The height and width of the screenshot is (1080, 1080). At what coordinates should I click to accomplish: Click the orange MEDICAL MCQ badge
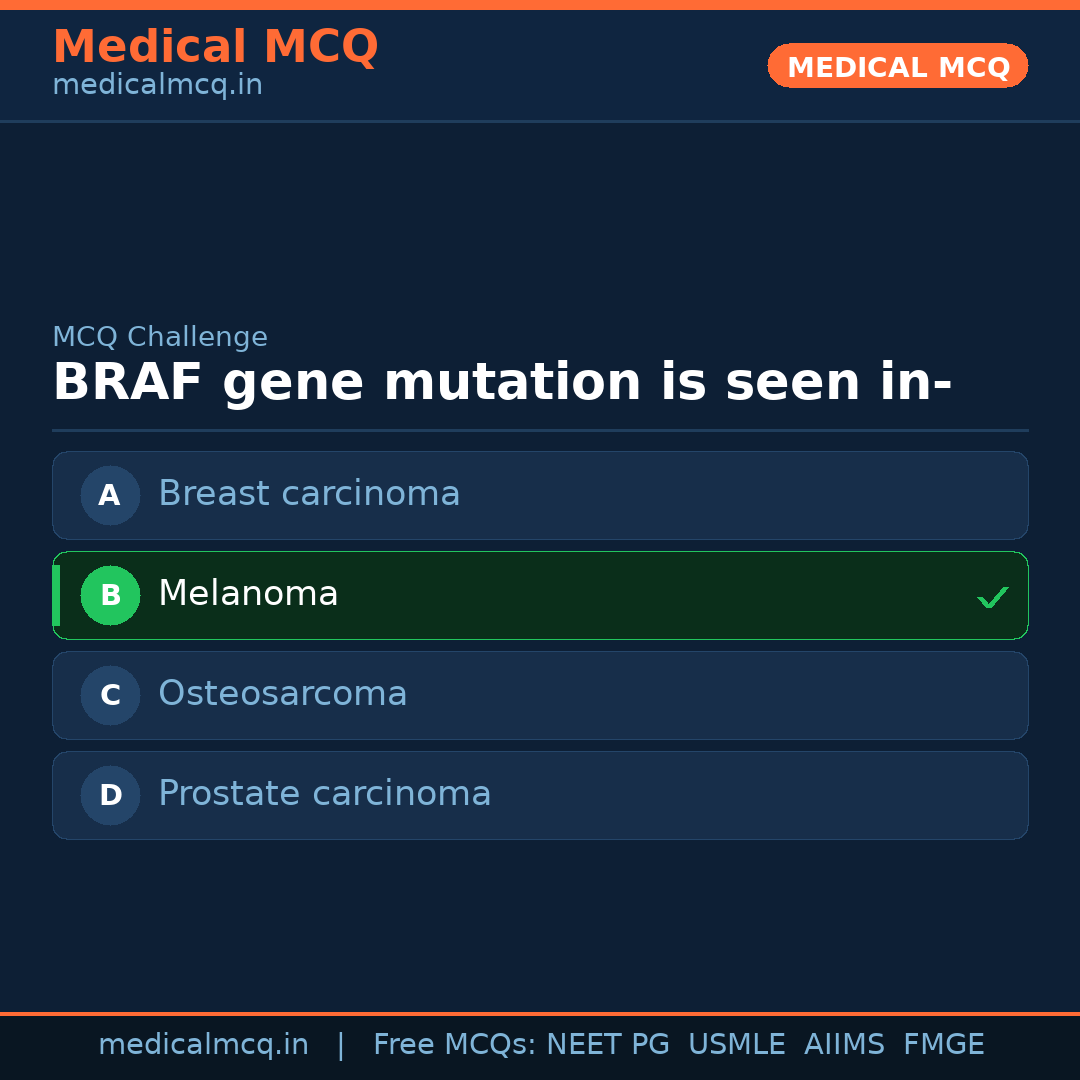coord(898,67)
